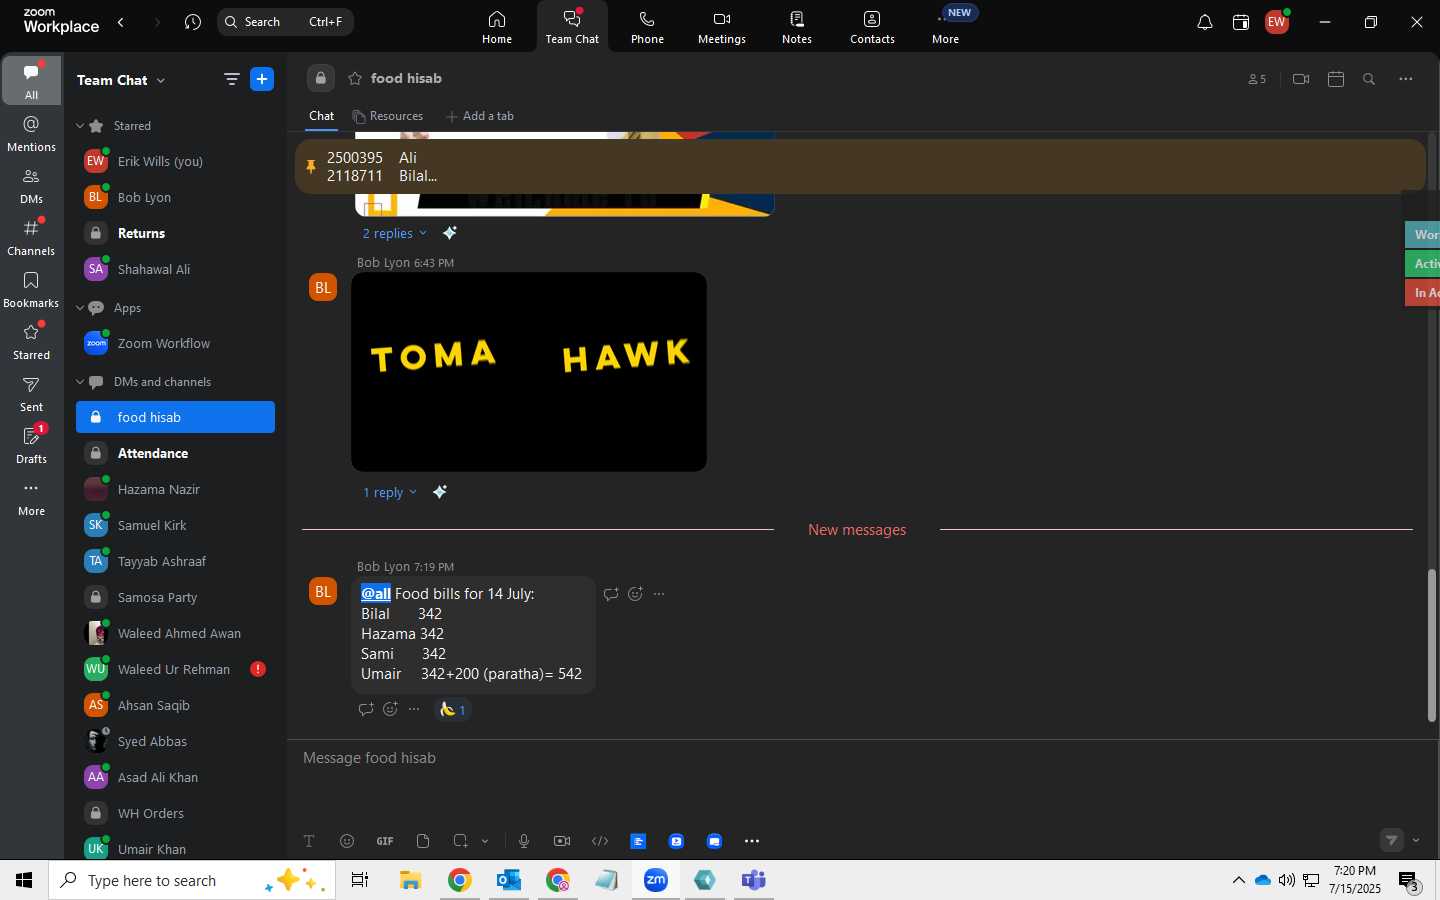Click the Search box at top
This screenshot has height=900, width=1440.
[x=285, y=22]
